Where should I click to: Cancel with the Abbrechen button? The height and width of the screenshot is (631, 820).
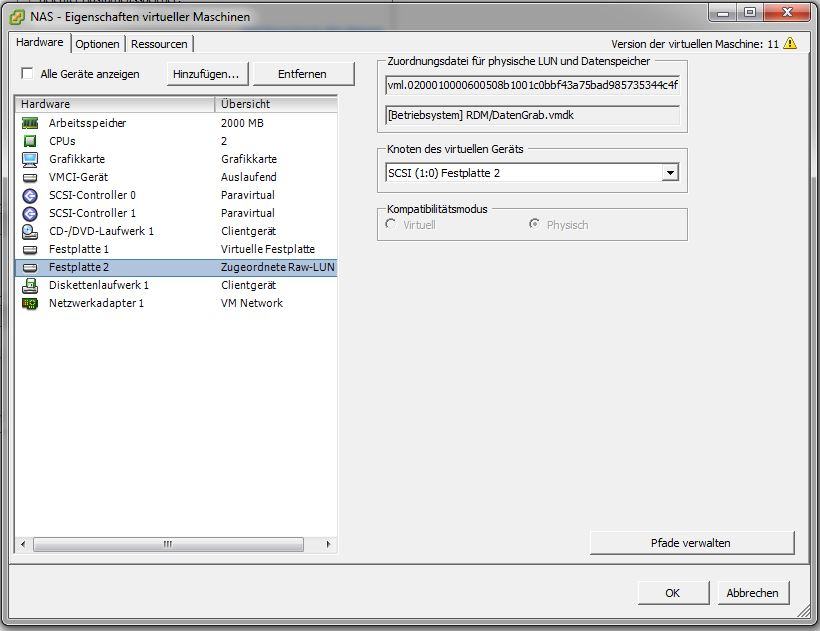[x=753, y=593]
